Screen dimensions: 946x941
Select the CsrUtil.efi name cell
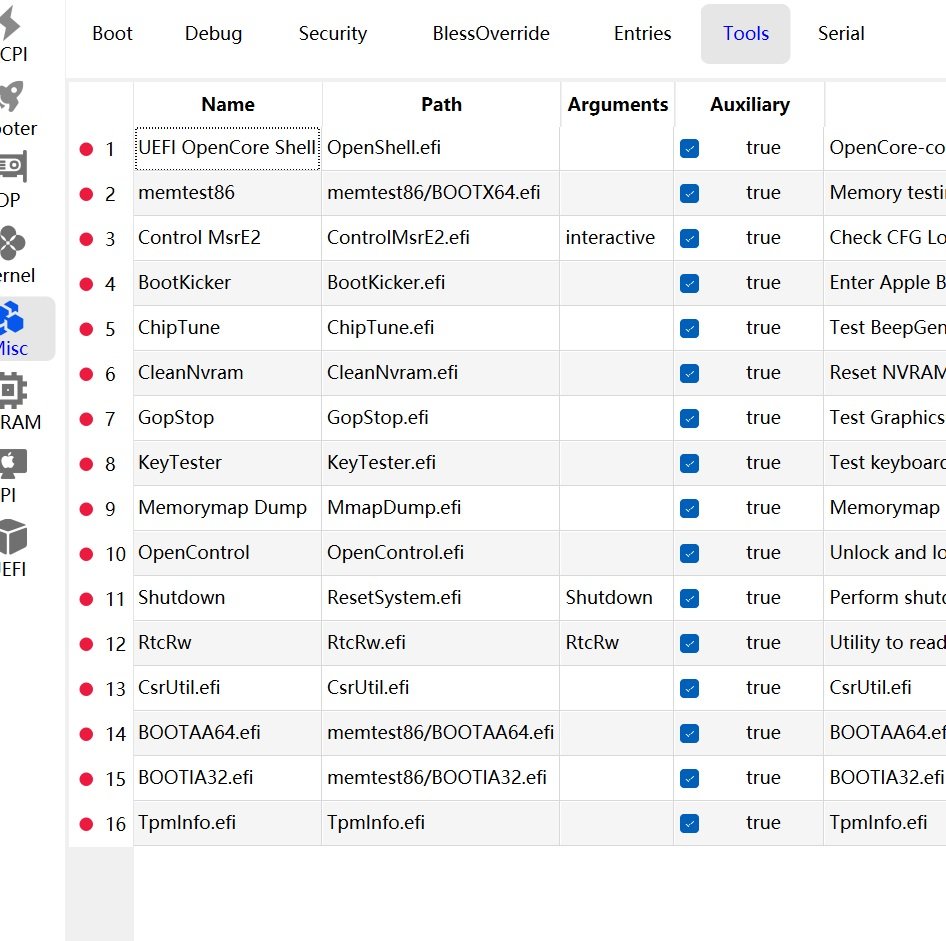227,688
